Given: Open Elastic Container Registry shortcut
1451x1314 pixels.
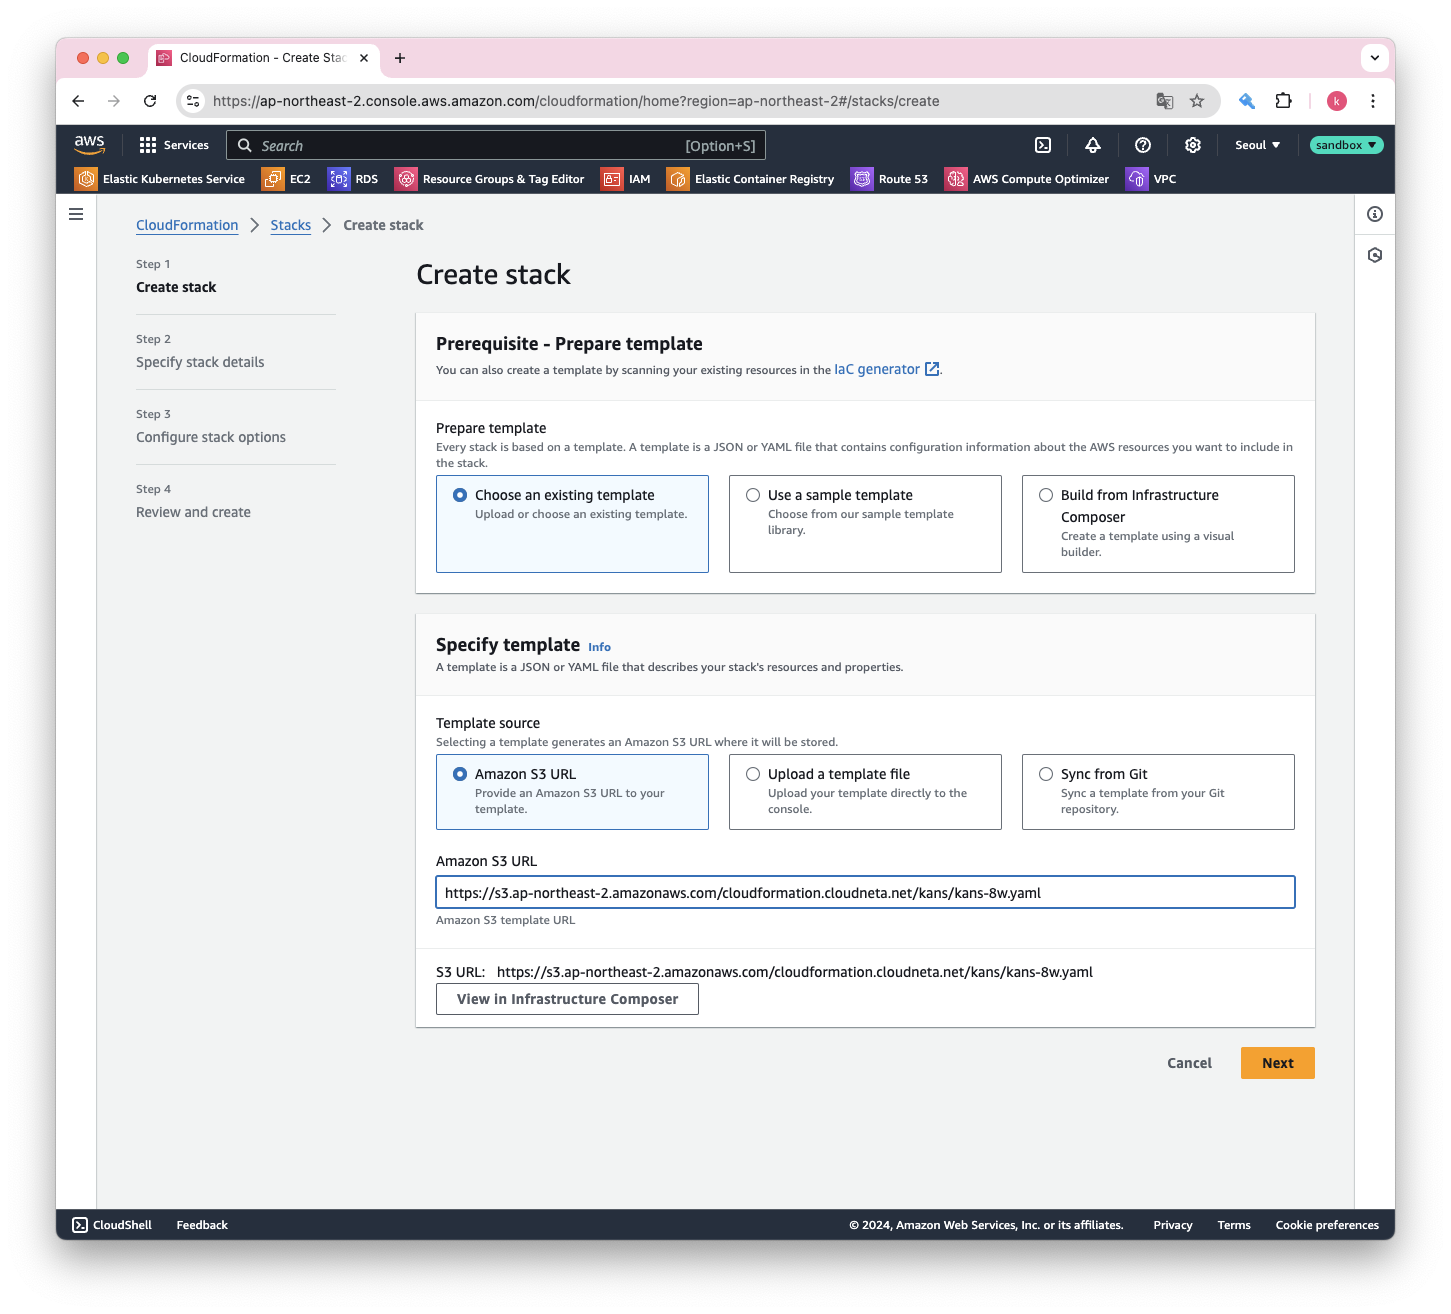Looking at the screenshot, I should [751, 179].
